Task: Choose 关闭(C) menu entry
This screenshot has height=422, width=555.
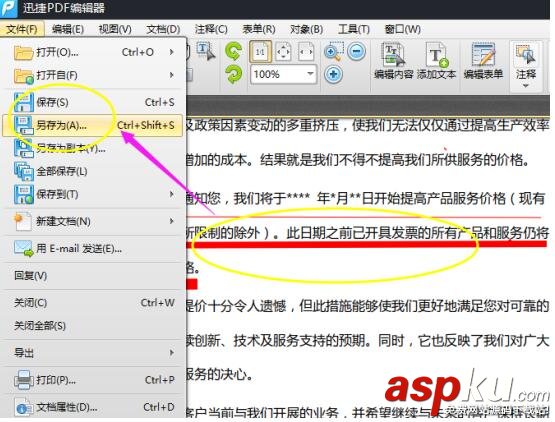Action: click(94, 303)
